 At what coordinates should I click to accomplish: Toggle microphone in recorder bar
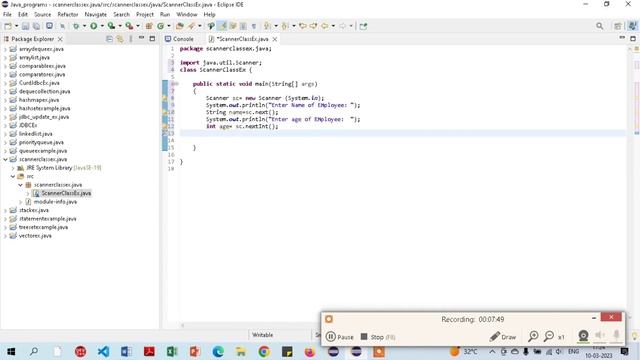tap(616, 336)
